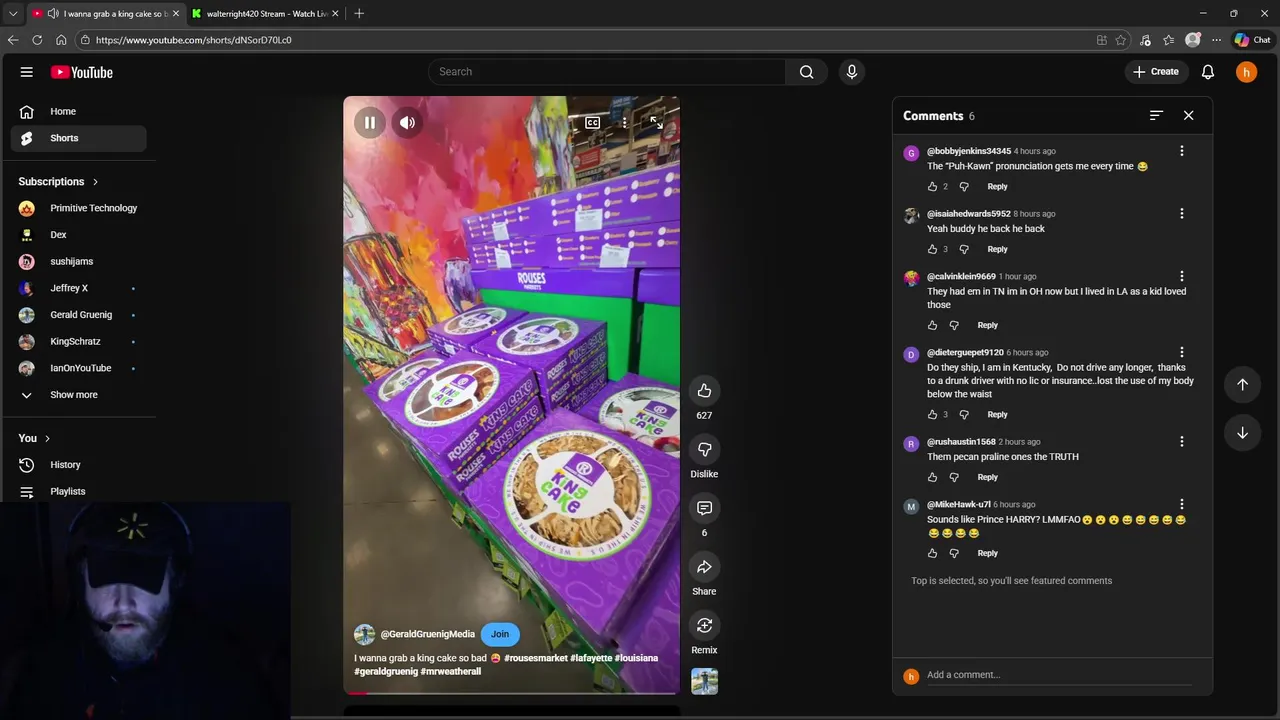Open the comments icon showing 6
Image resolution: width=1280 pixels, height=720 pixels.
click(704, 509)
